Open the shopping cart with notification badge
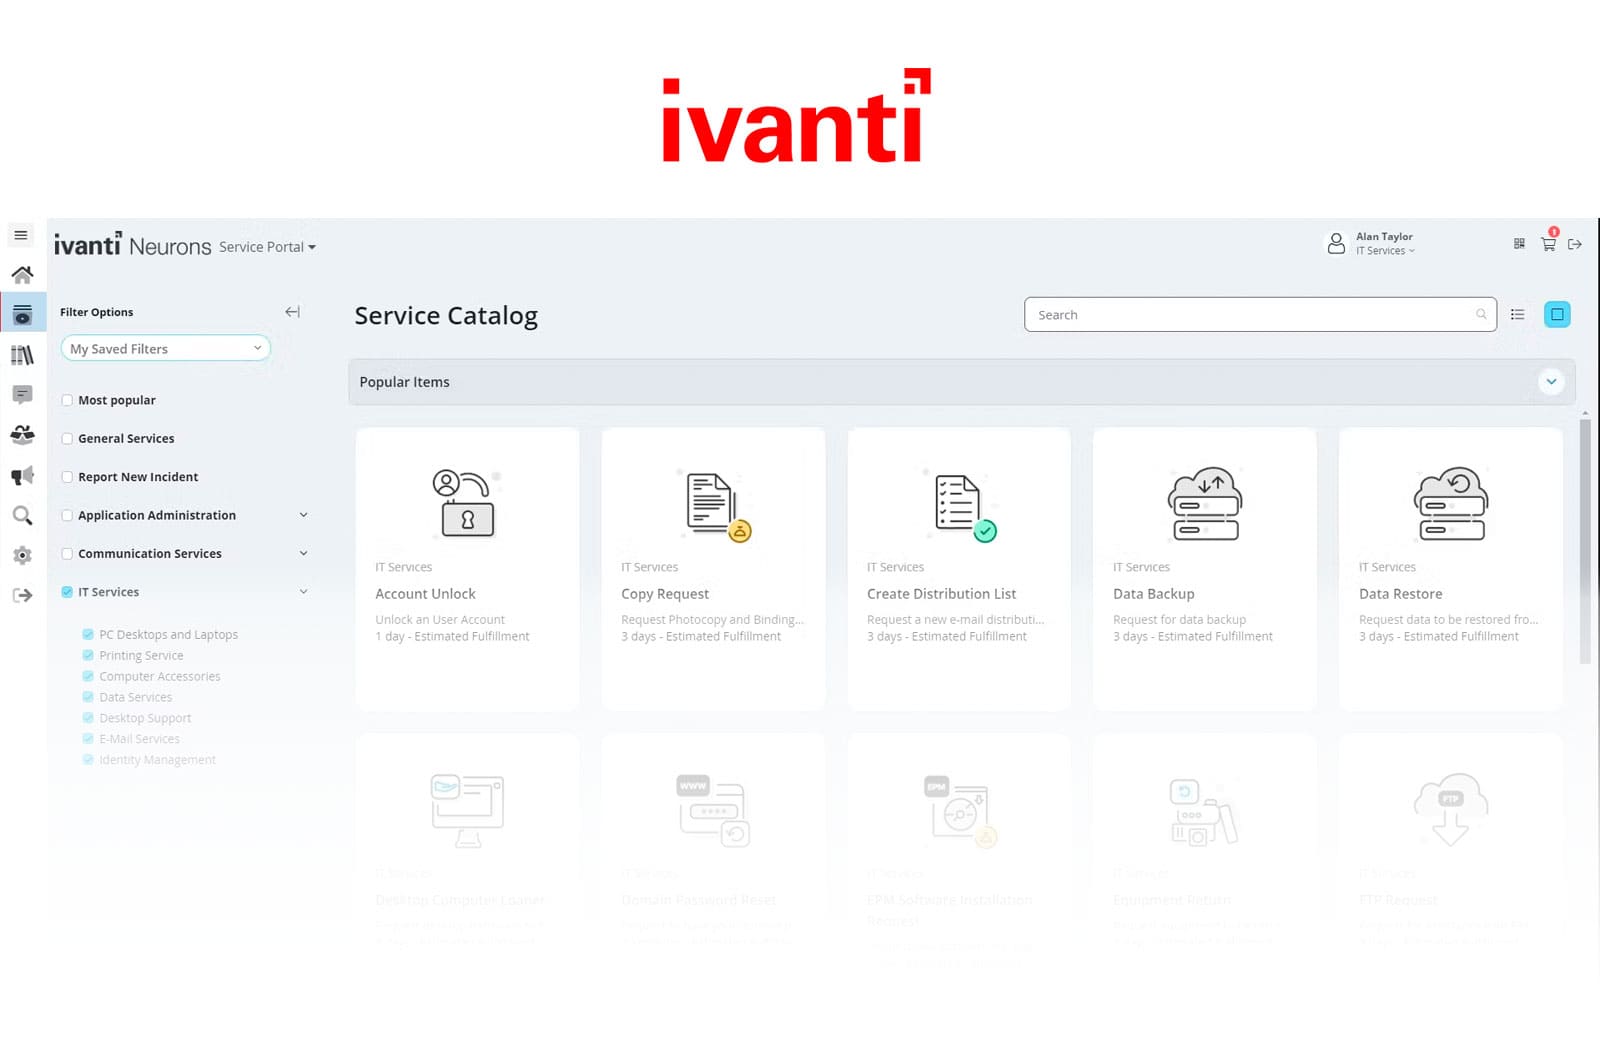This screenshot has height=1056, width=1600. point(1547,245)
